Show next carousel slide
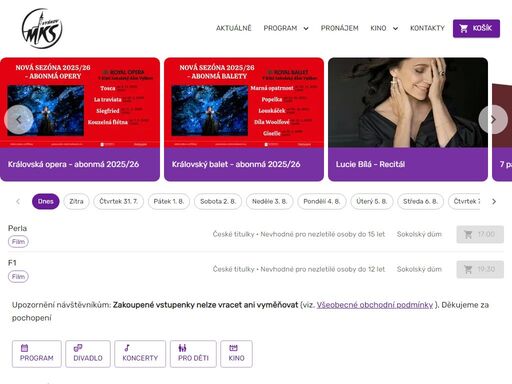 (493, 119)
